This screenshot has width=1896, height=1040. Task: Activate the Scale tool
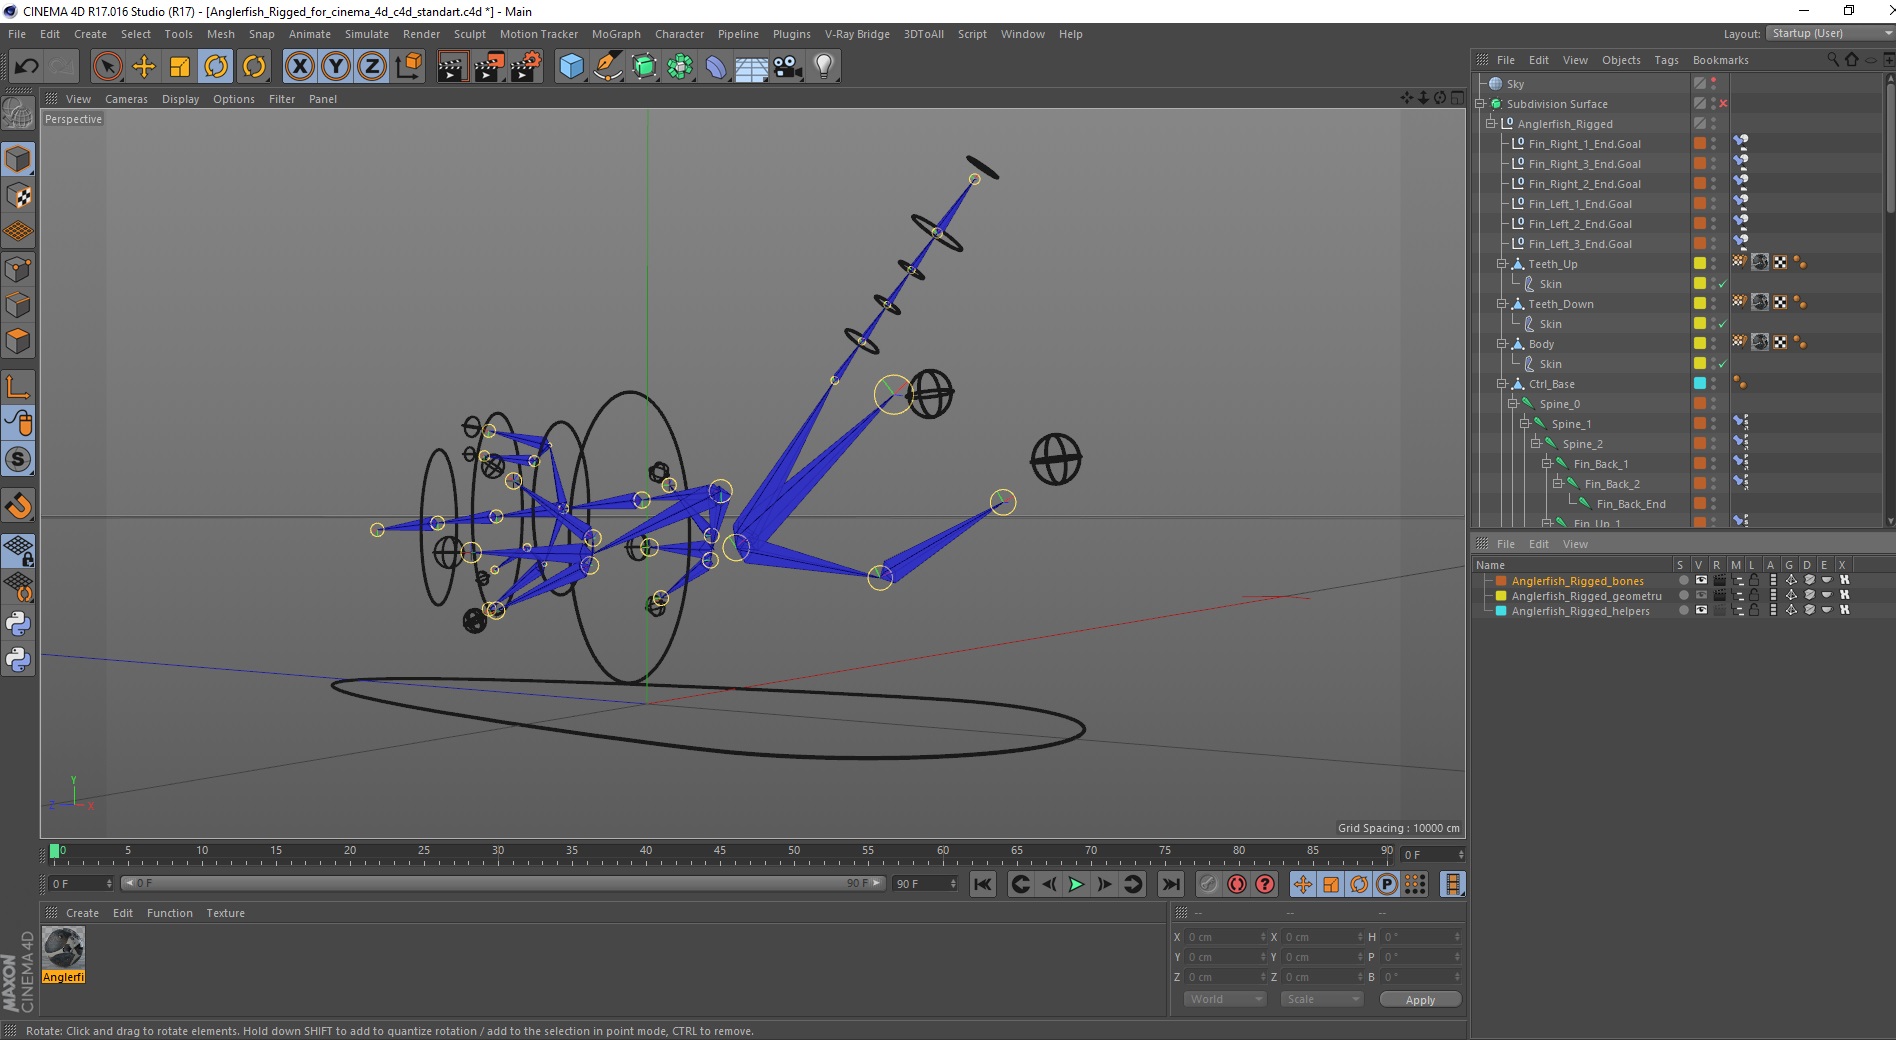coord(180,67)
